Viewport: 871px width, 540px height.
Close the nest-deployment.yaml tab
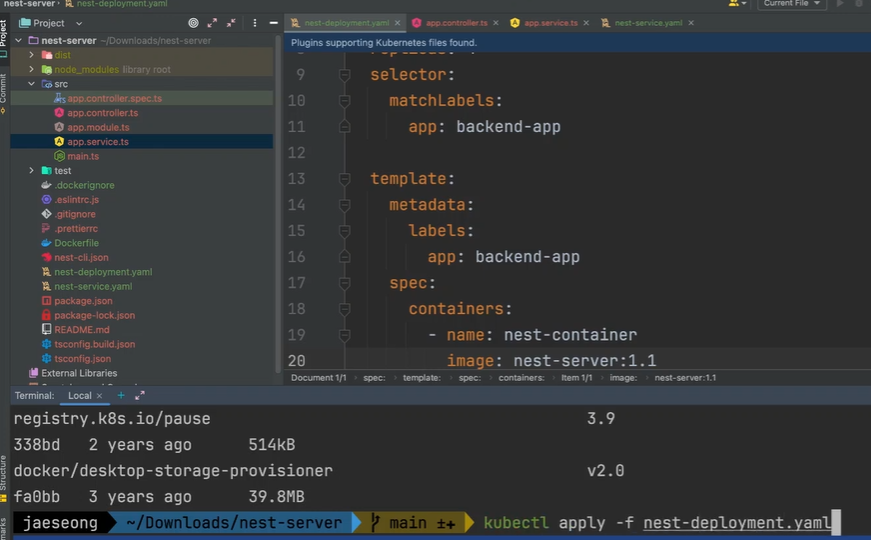click(x=397, y=23)
